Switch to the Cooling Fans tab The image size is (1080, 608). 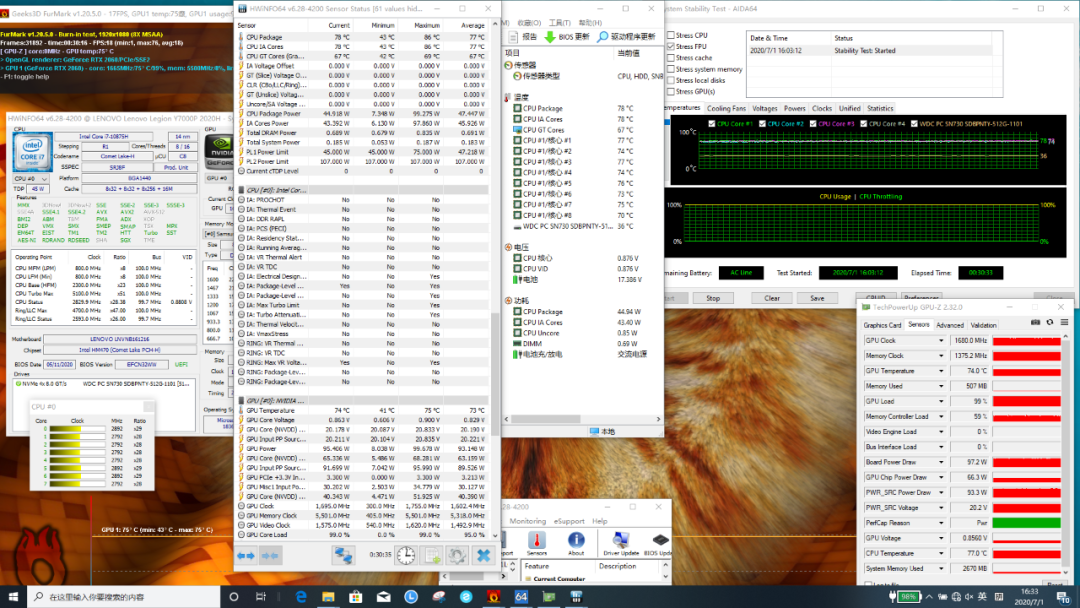pyautogui.click(x=726, y=108)
